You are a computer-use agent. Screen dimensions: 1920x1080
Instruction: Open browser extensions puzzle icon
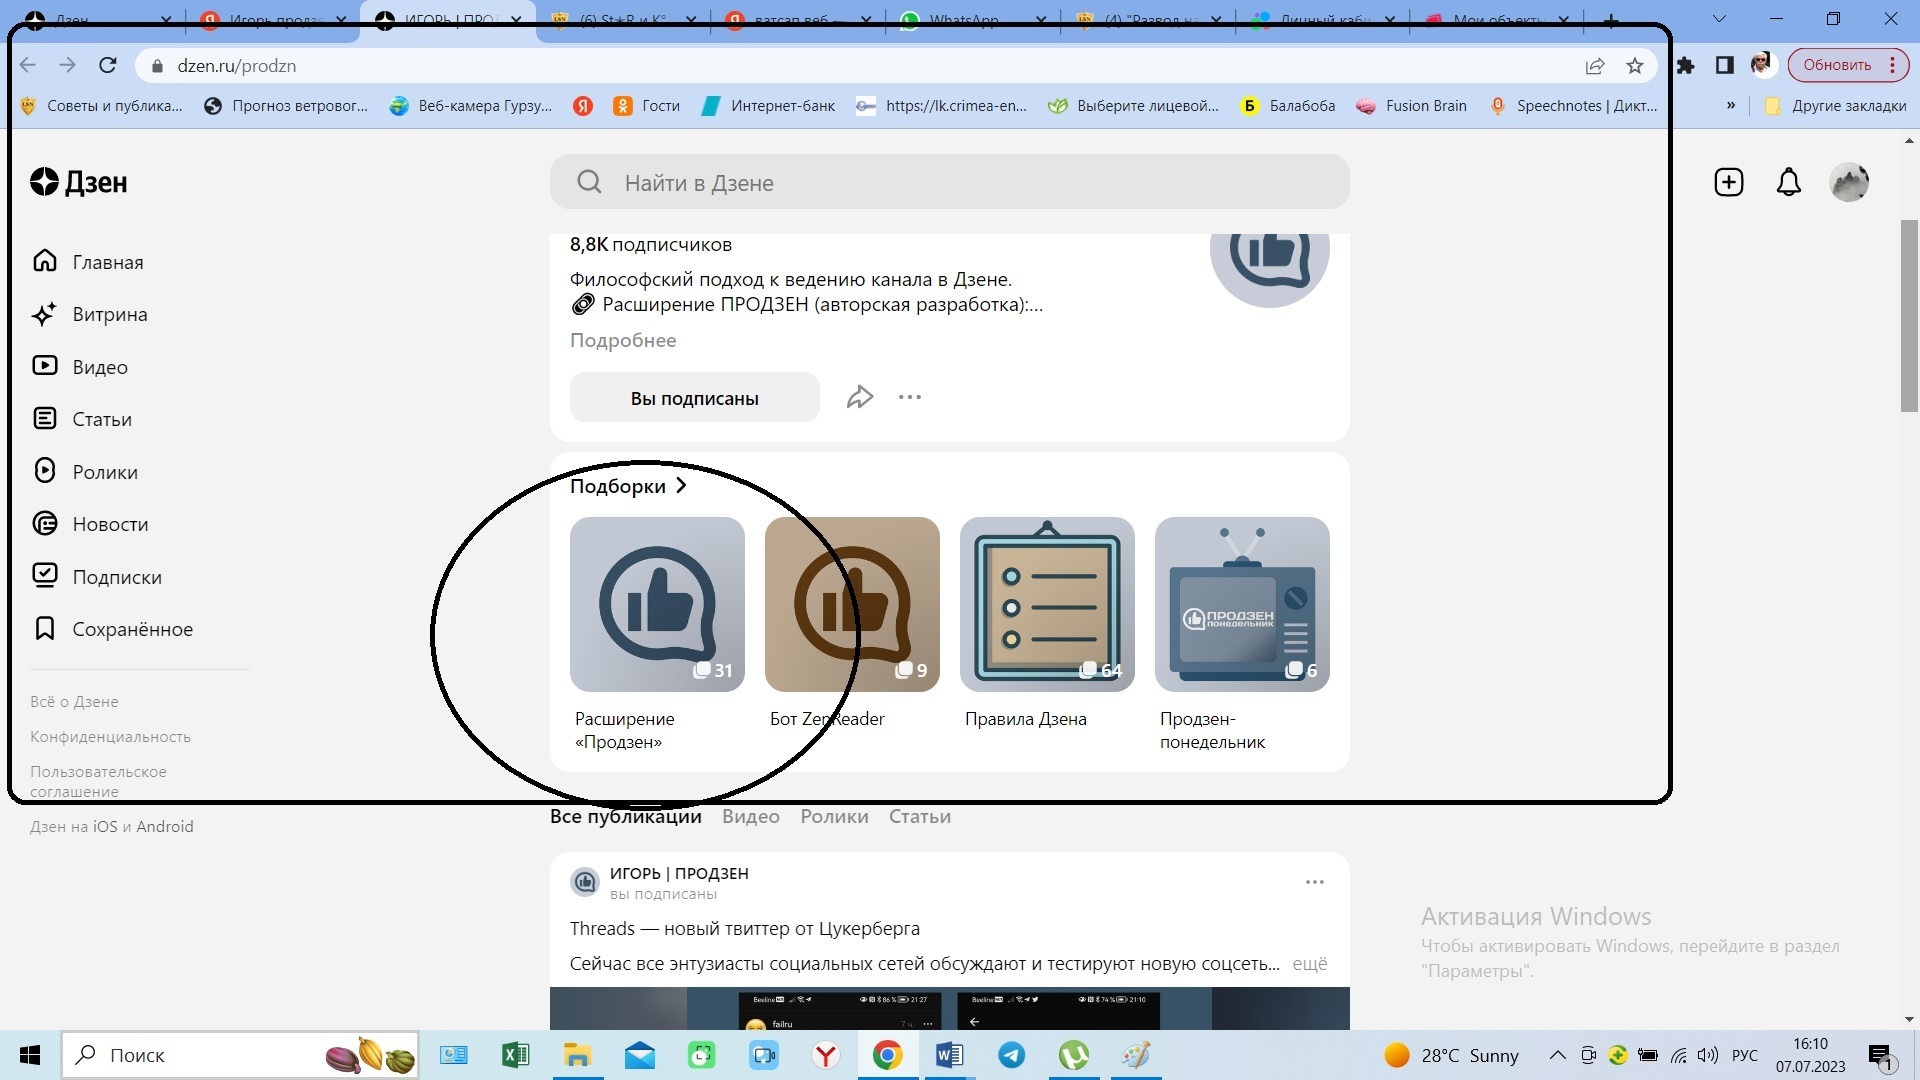point(1686,66)
